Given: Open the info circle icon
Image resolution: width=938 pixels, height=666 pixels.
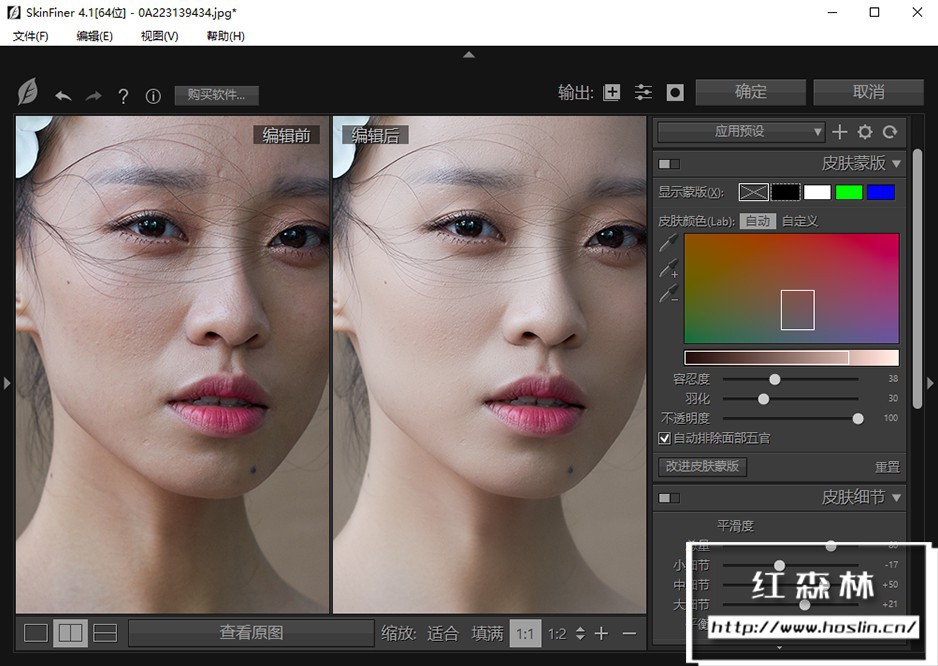Looking at the screenshot, I should pos(153,96).
